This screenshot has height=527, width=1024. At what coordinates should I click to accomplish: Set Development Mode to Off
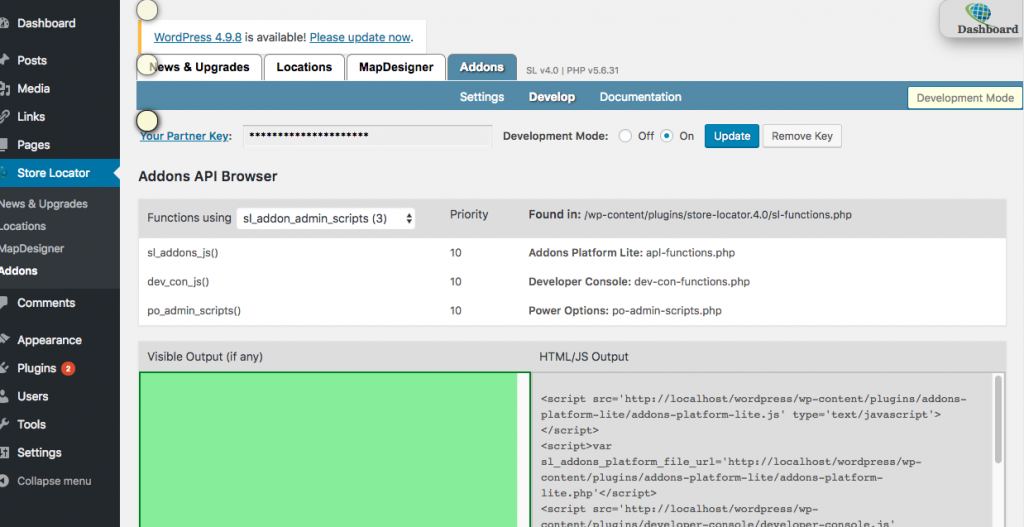[x=626, y=136]
